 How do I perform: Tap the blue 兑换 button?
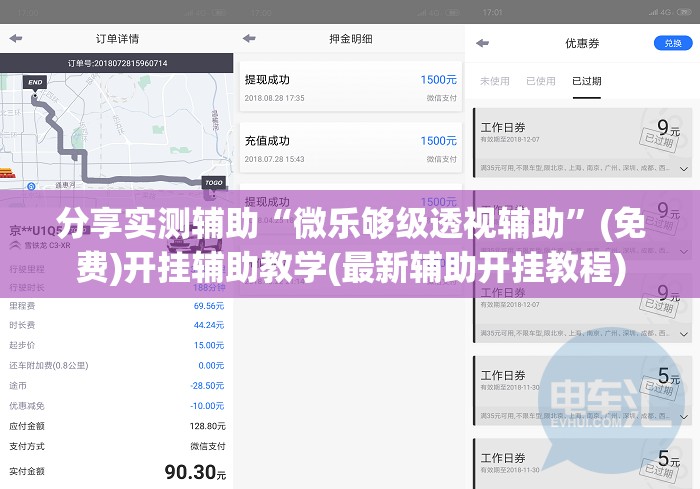(673, 43)
